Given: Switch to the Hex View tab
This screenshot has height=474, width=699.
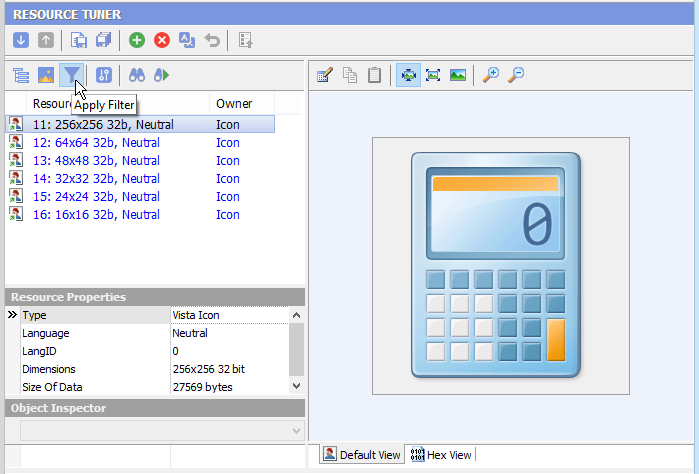Looking at the screenshot, I should point(441,455).
